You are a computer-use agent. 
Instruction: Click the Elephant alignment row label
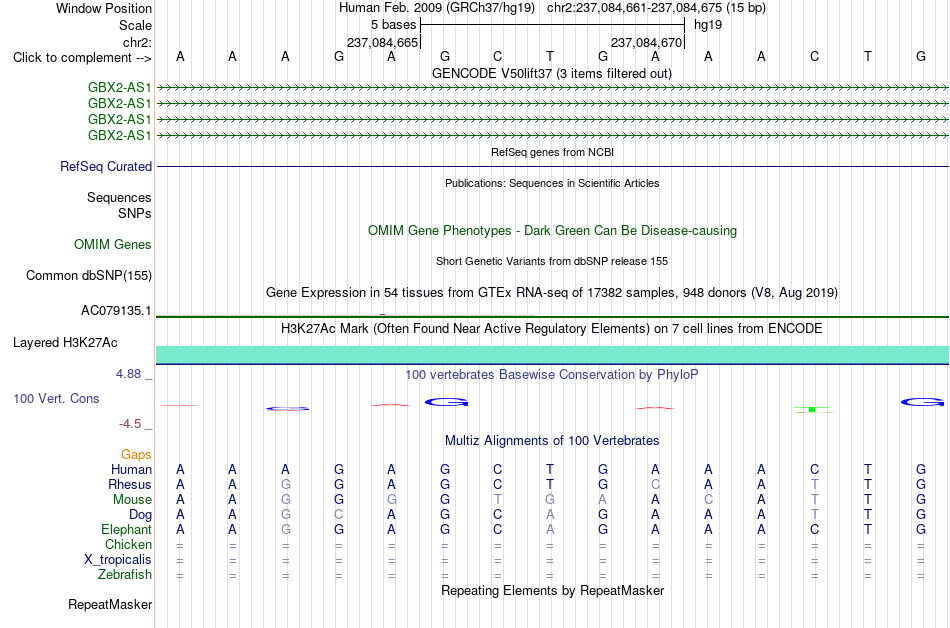(126, 530)
